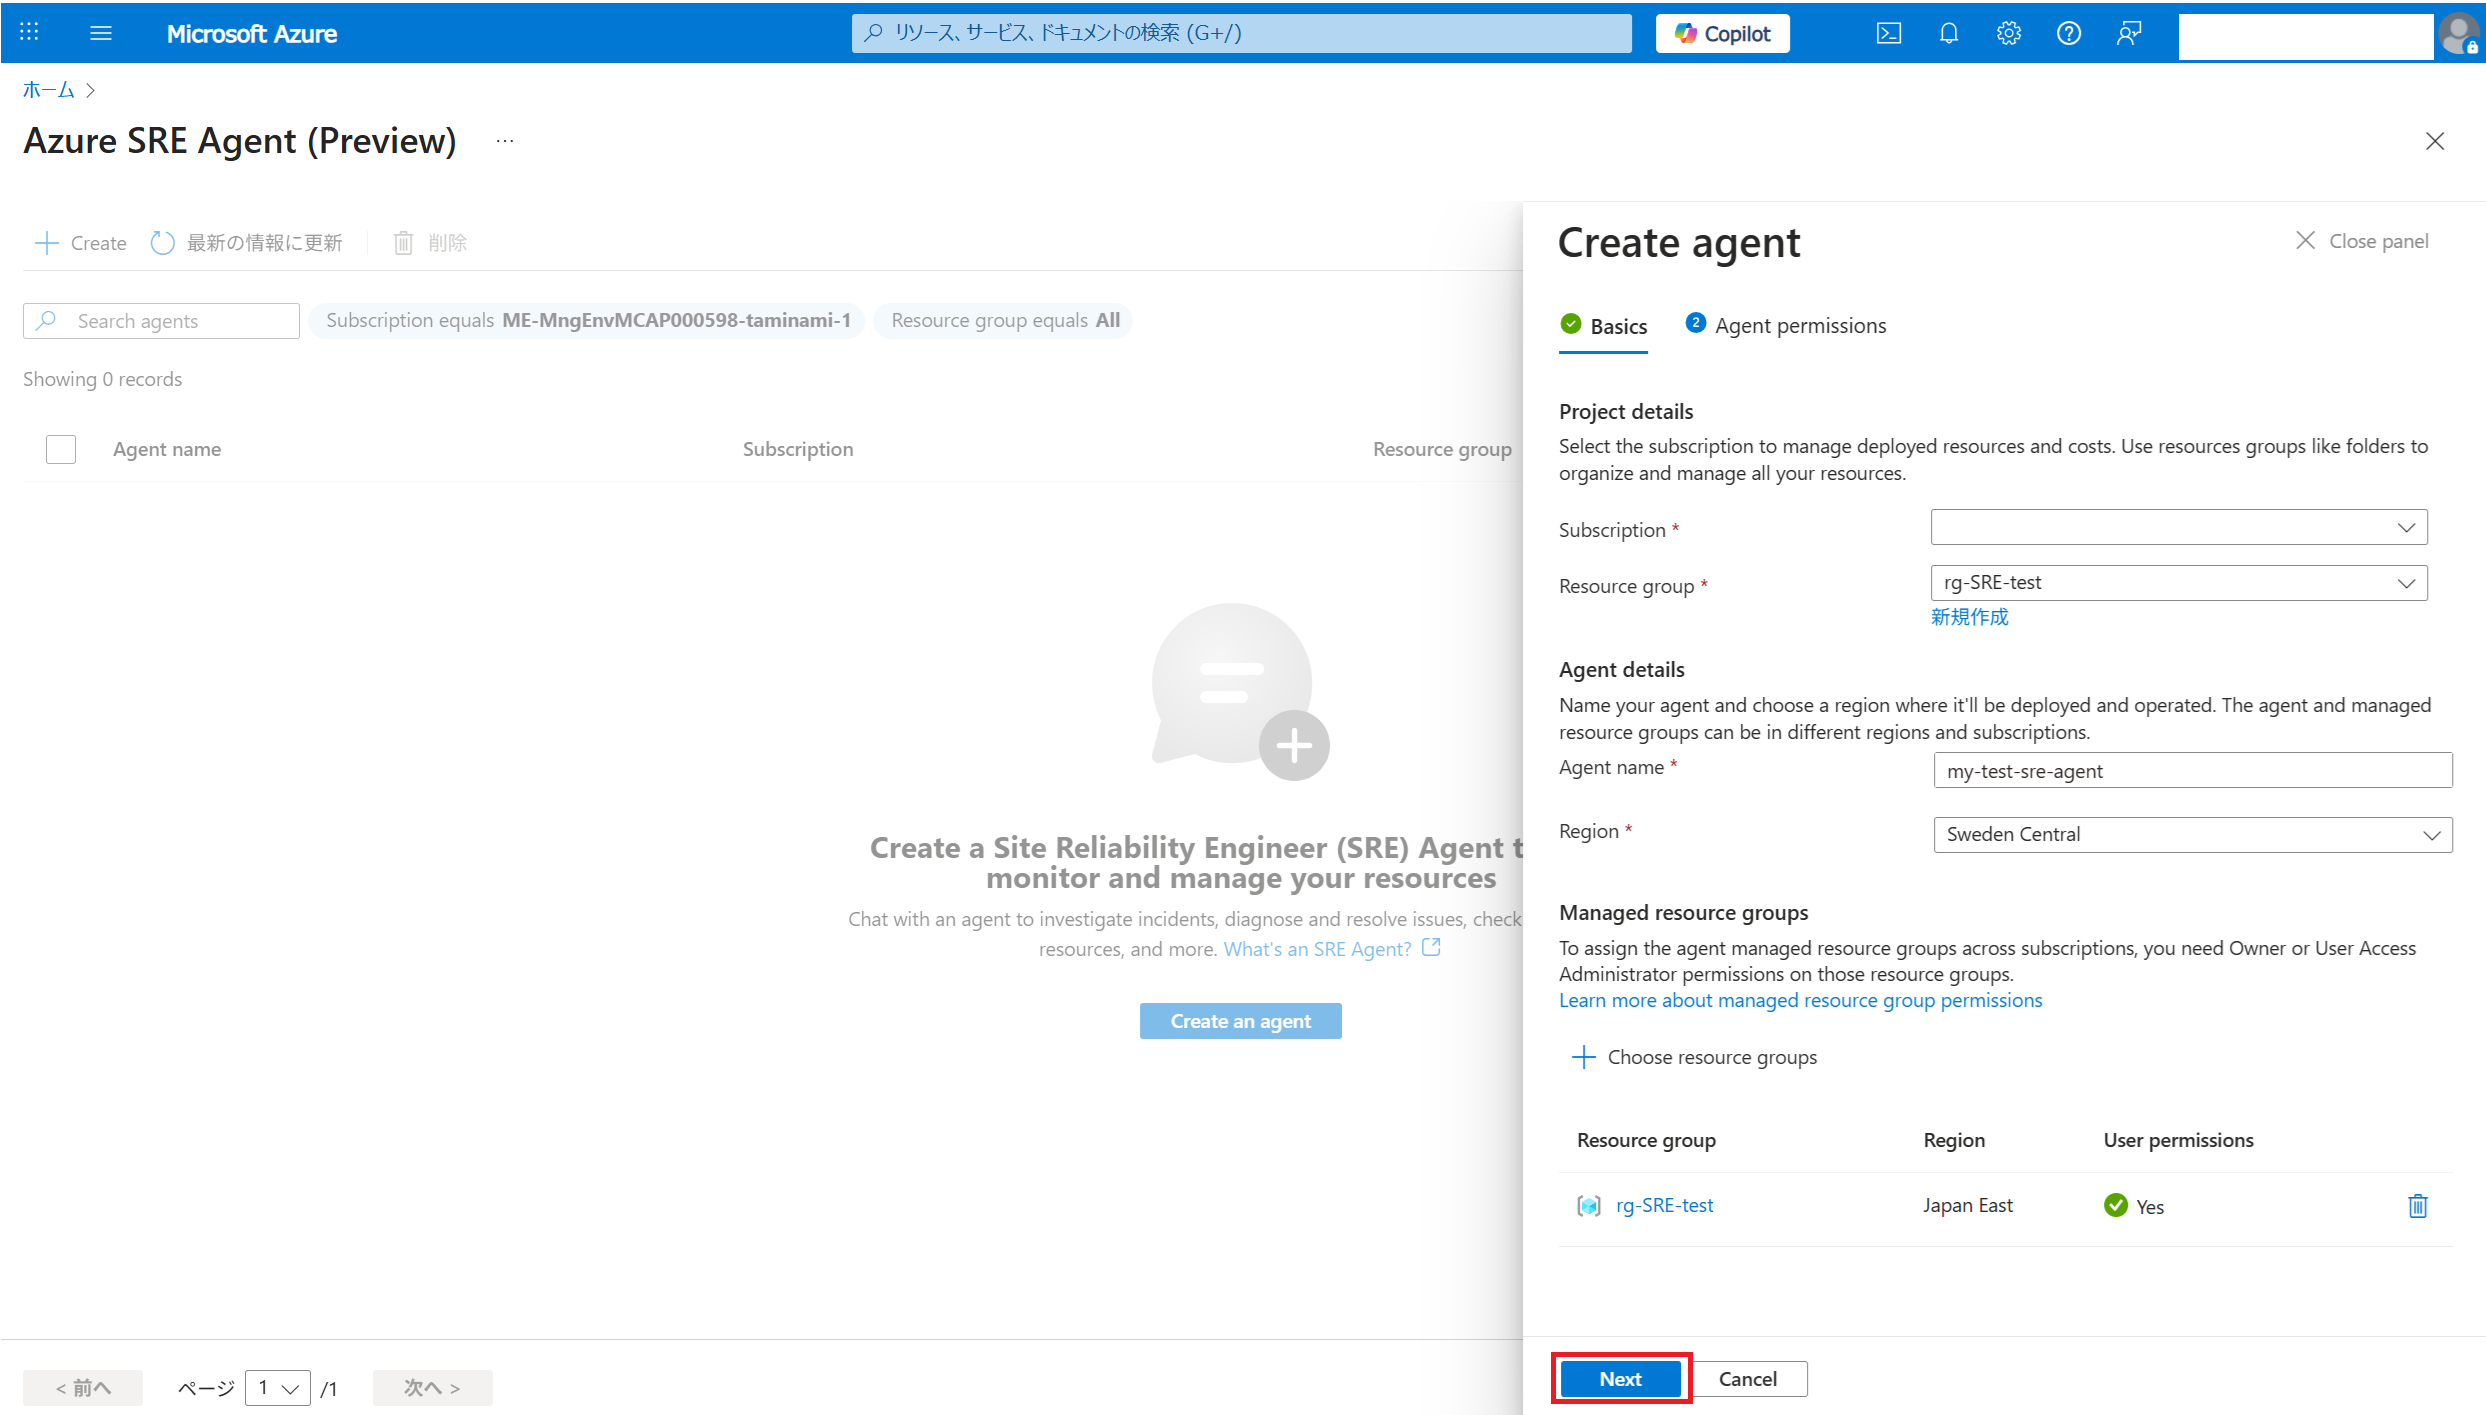Sort by Resource group column in agents list

pos(1442,449)
